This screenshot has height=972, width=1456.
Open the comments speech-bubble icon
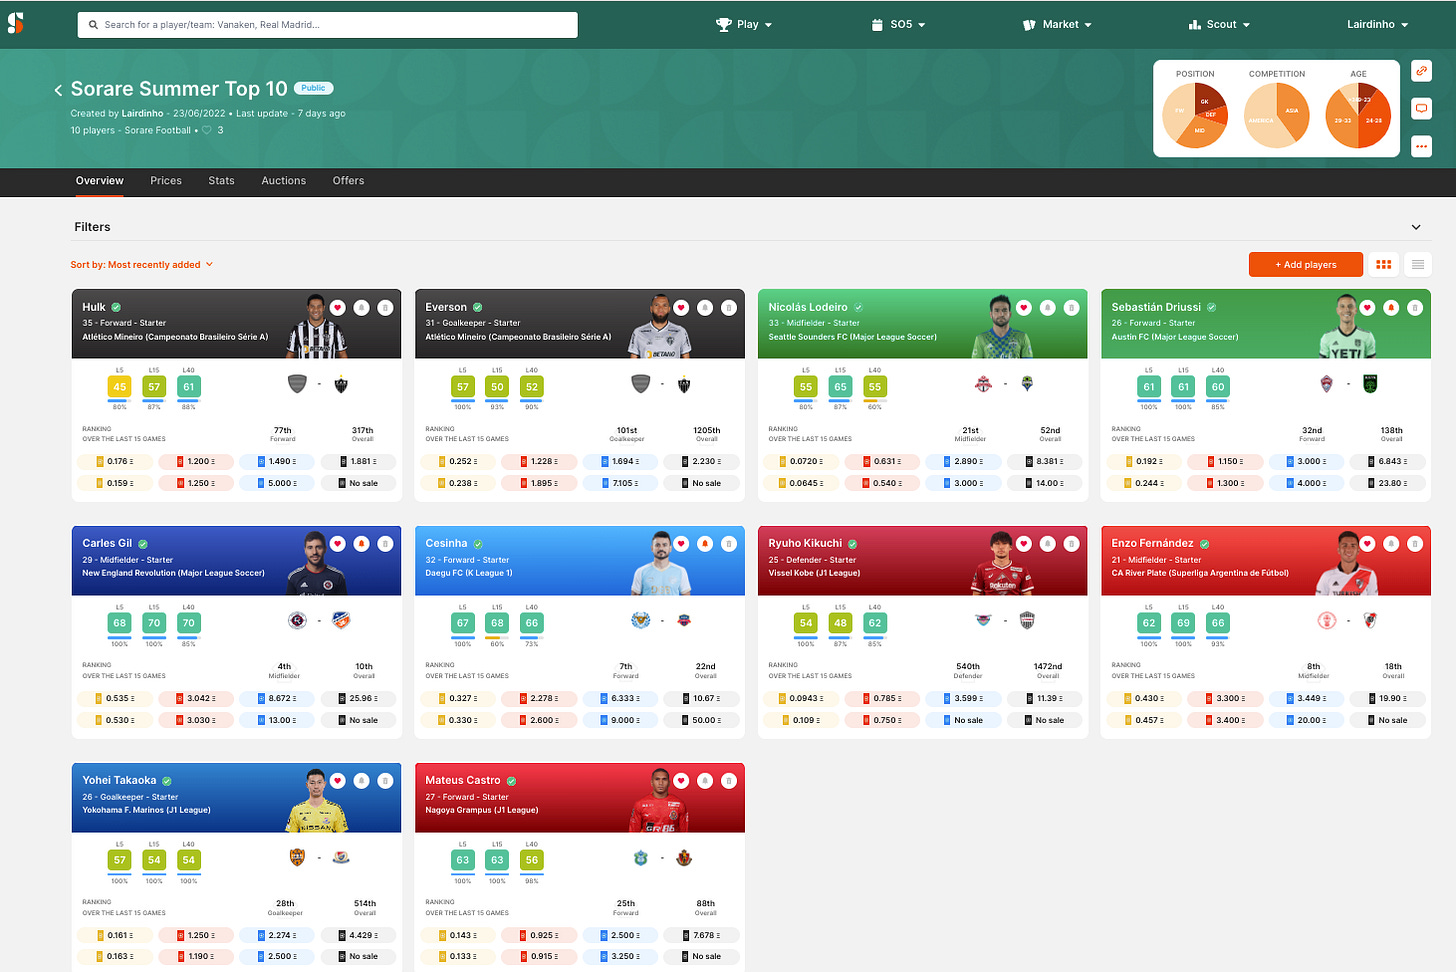click(1421, 108)
